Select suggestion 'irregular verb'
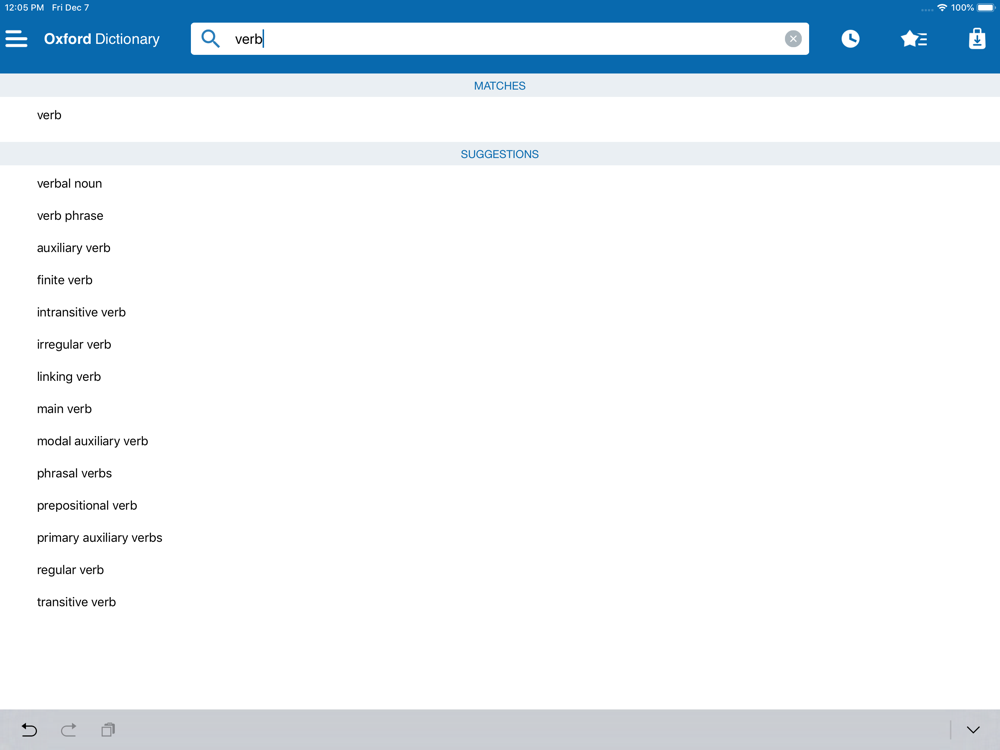The width and height of the screenshot is (1000, 750). [499, 344]
